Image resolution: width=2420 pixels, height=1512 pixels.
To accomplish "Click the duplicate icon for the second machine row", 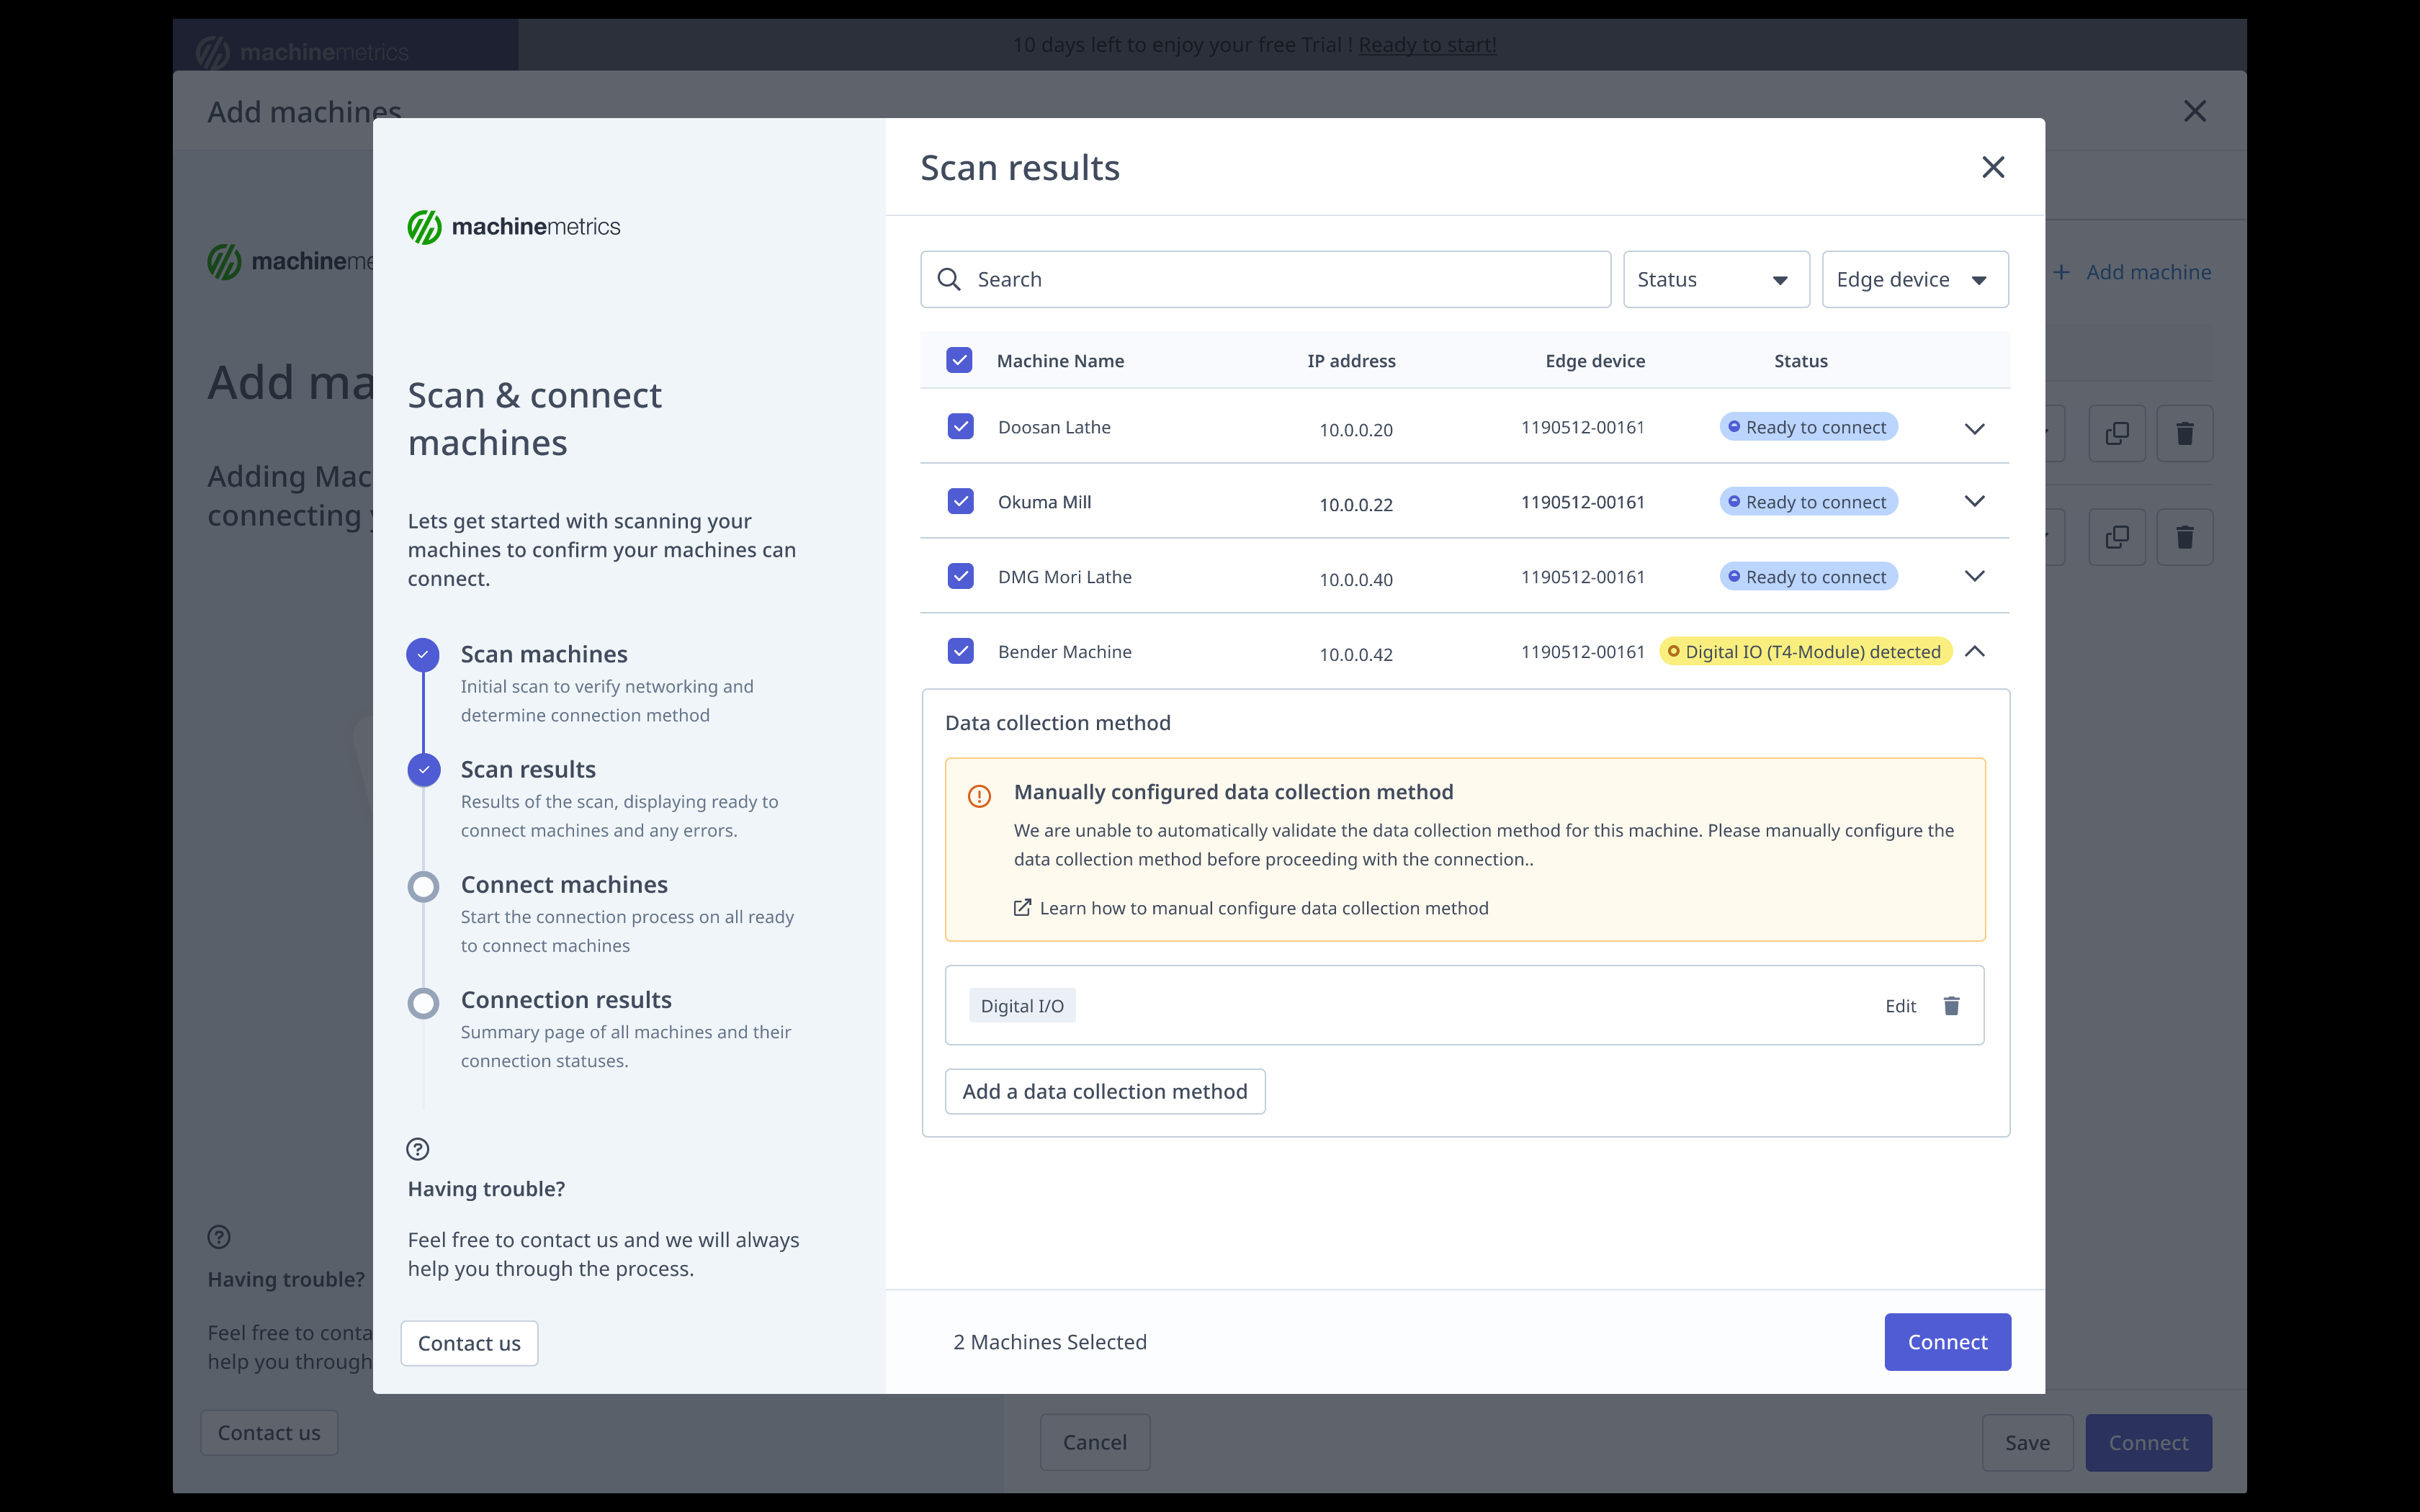I will [2117, 537].
